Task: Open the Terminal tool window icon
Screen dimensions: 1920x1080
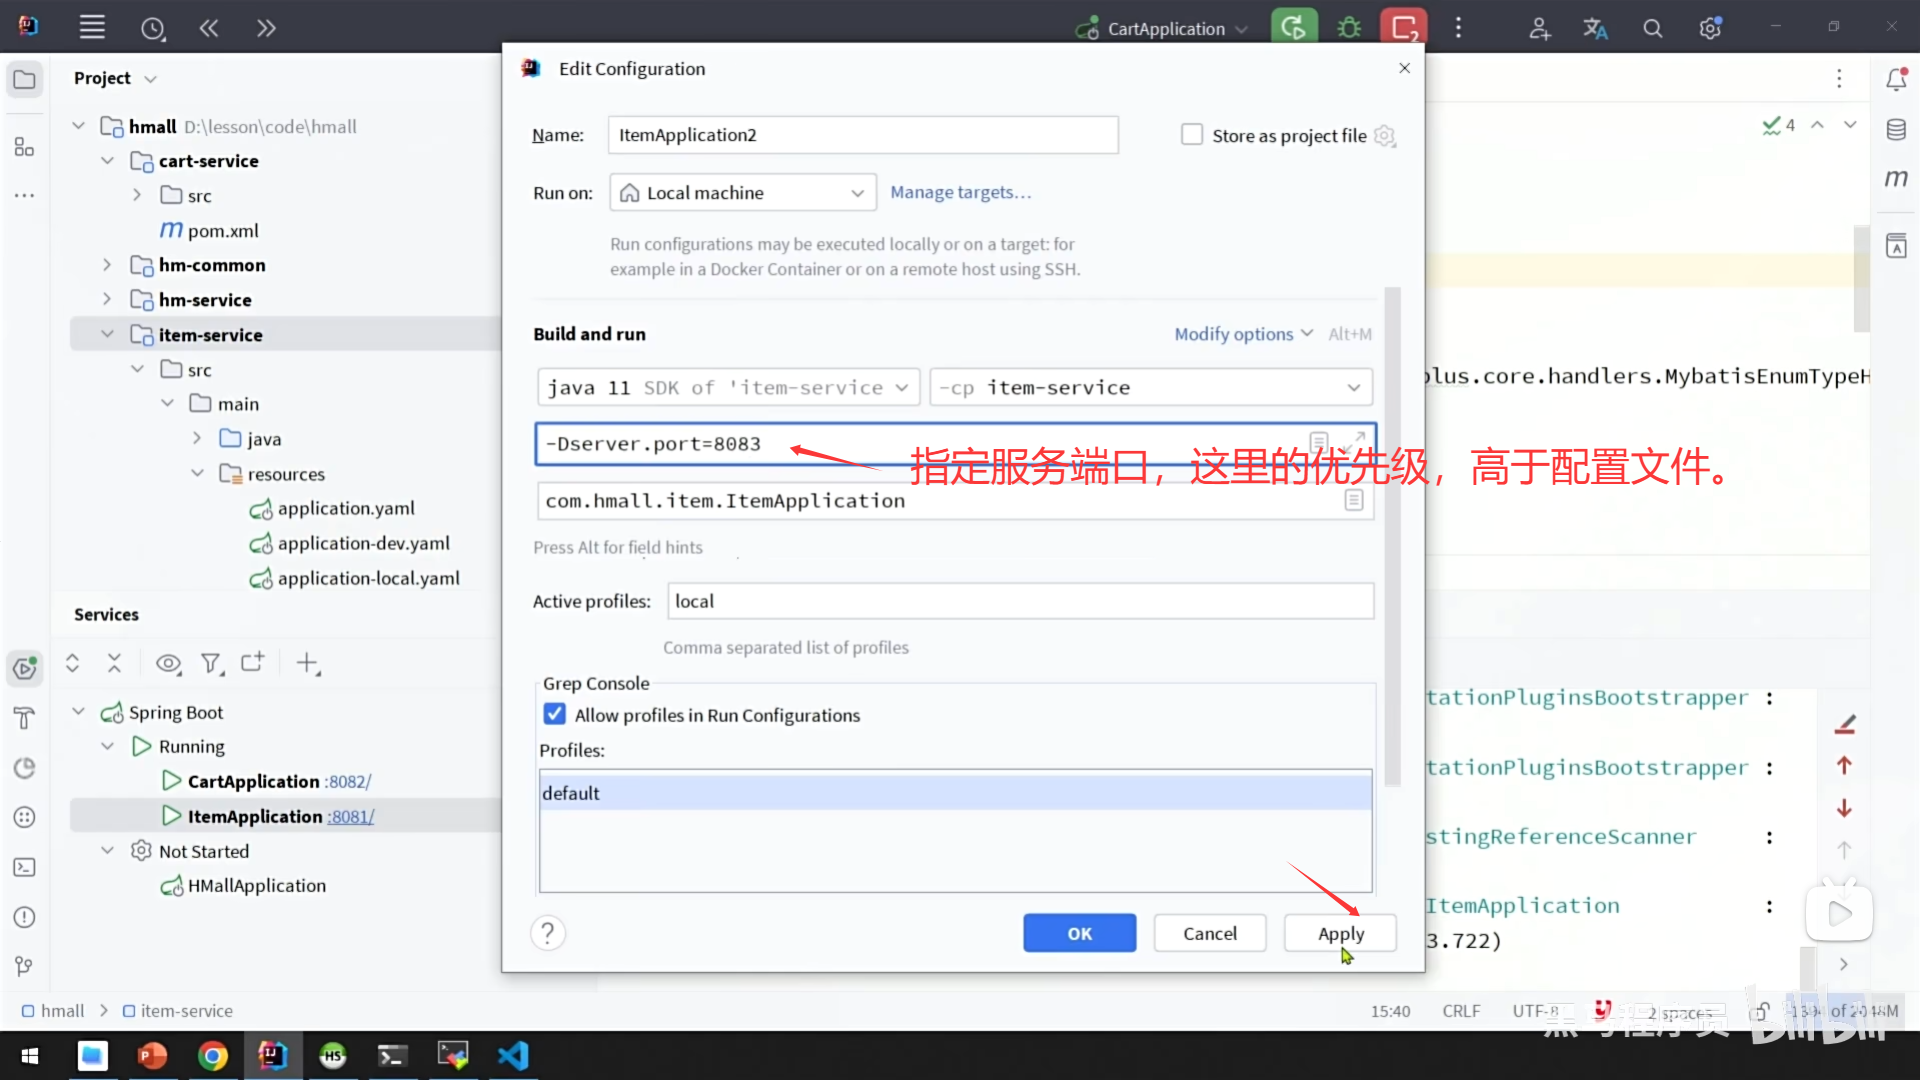Action: point(24,867)
